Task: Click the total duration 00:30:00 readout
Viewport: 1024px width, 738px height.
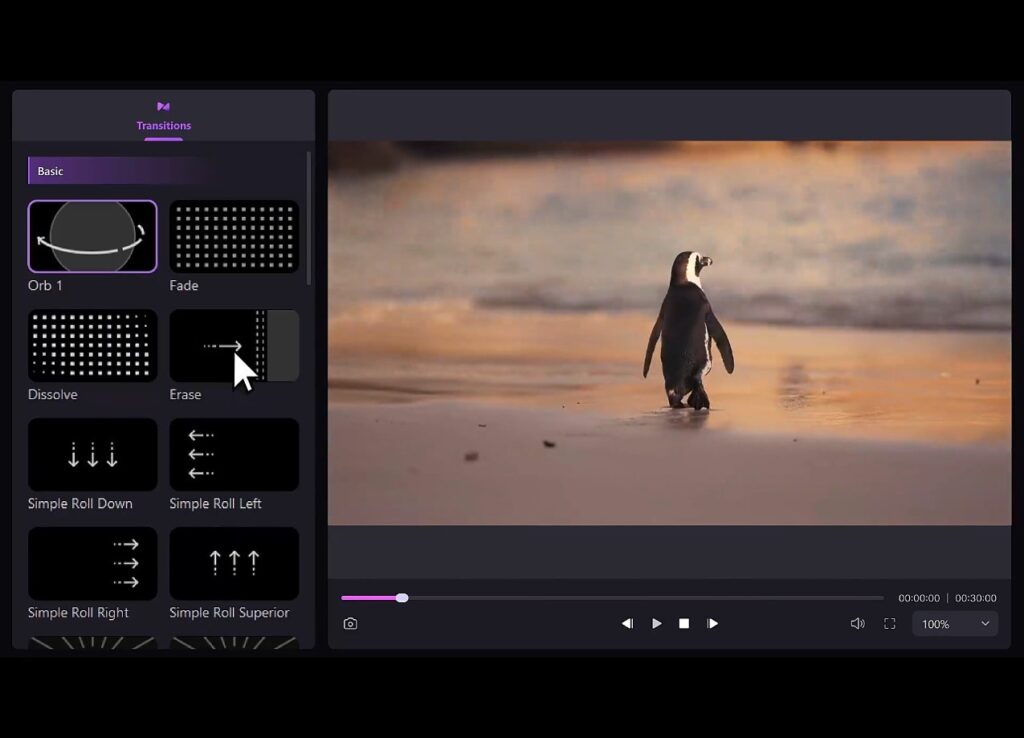Action: click(976, 598)
